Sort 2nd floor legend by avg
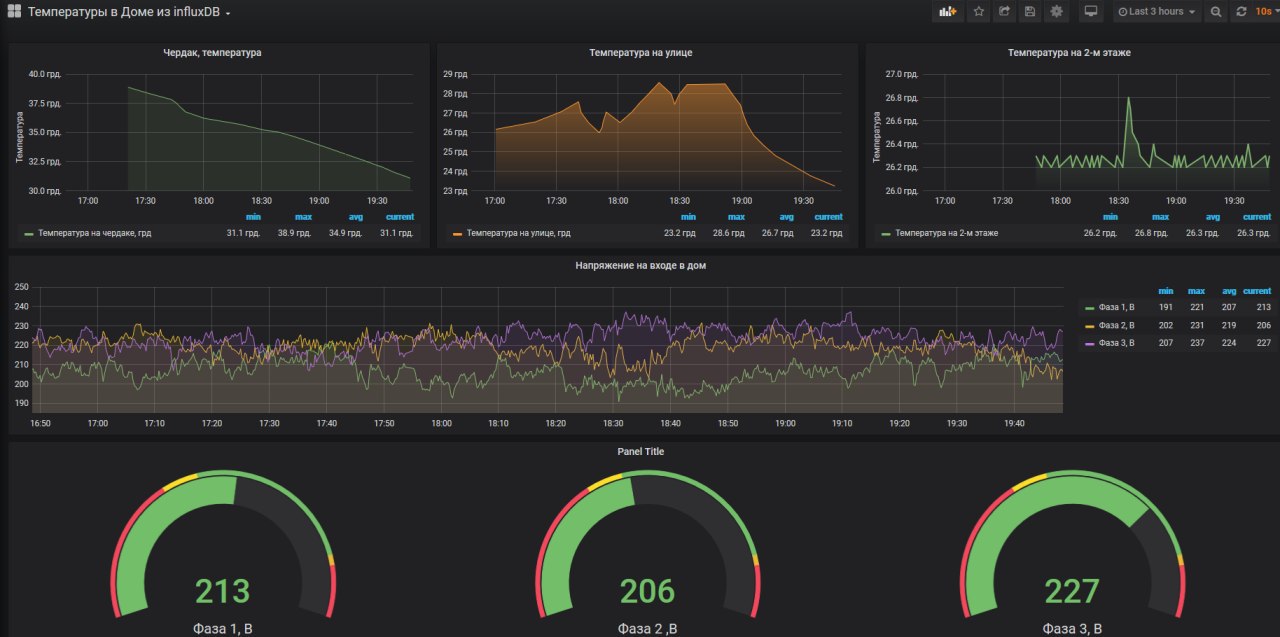The image size is (1280, 637). (x=1212, y=217)
